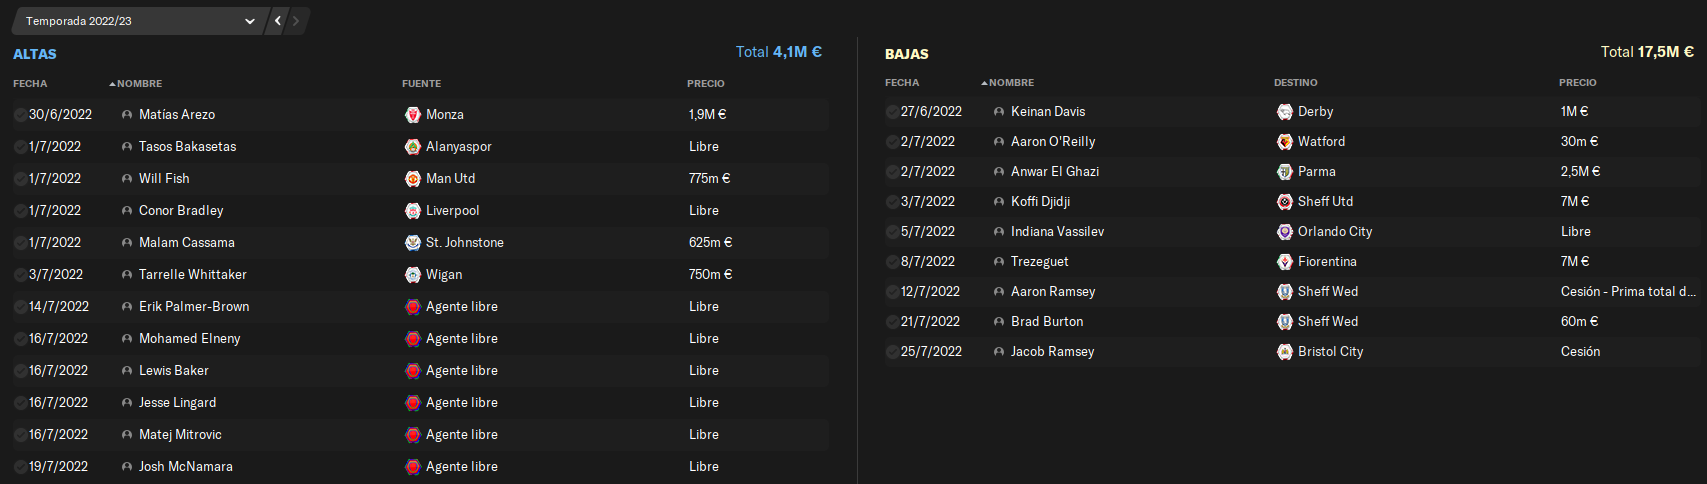Toggle the circle checkbox for Keinan Davis row
The height and width of the screenshot is (484, 1707).
pyautogui.click(x=892, y=112)
